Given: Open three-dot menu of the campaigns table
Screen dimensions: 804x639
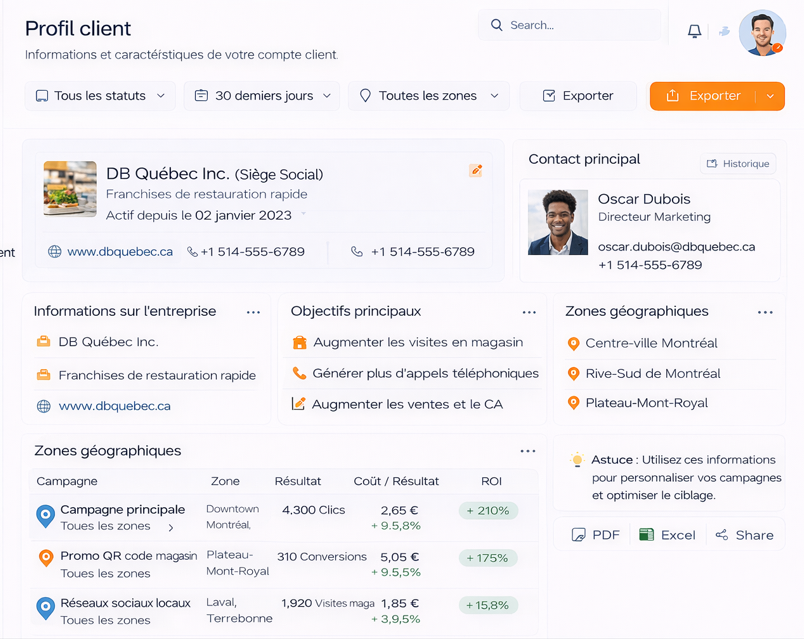Looking at the screenshot, I should tap(528, 451).
